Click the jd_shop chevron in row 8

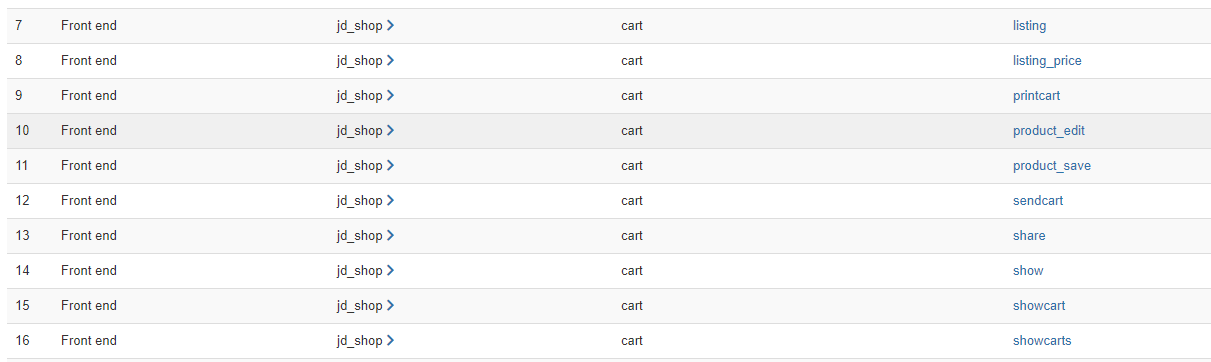(x=390, y=61)
